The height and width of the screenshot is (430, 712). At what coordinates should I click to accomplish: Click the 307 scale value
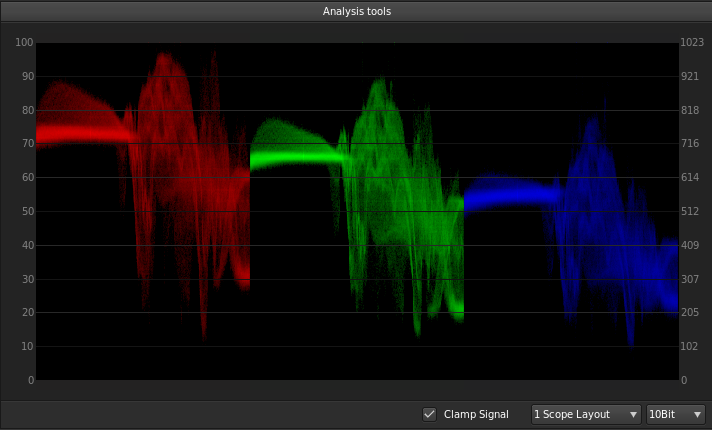(x=690, y=279)
